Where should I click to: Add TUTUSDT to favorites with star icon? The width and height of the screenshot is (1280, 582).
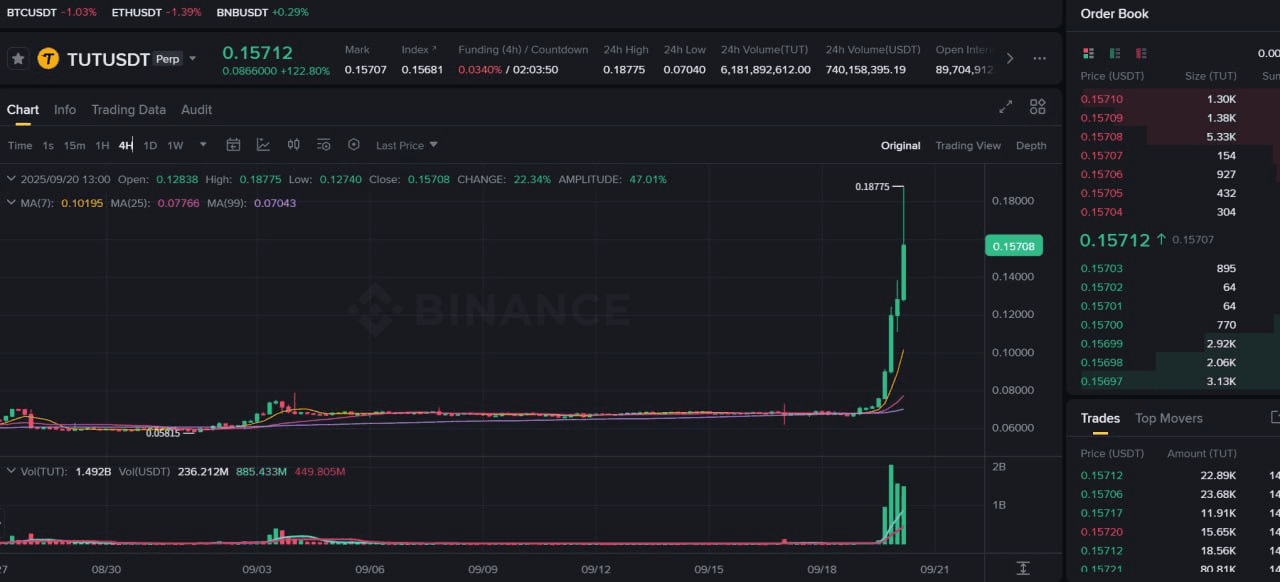click(x=18, y=59)
